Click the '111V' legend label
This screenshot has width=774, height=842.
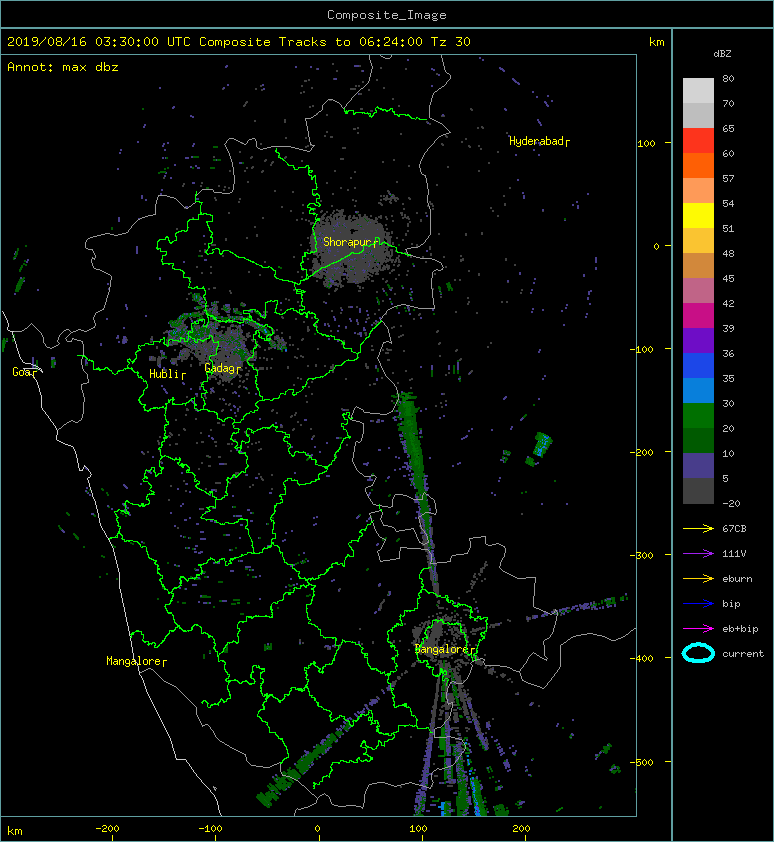pyautogui.click(x=734, y=554)
